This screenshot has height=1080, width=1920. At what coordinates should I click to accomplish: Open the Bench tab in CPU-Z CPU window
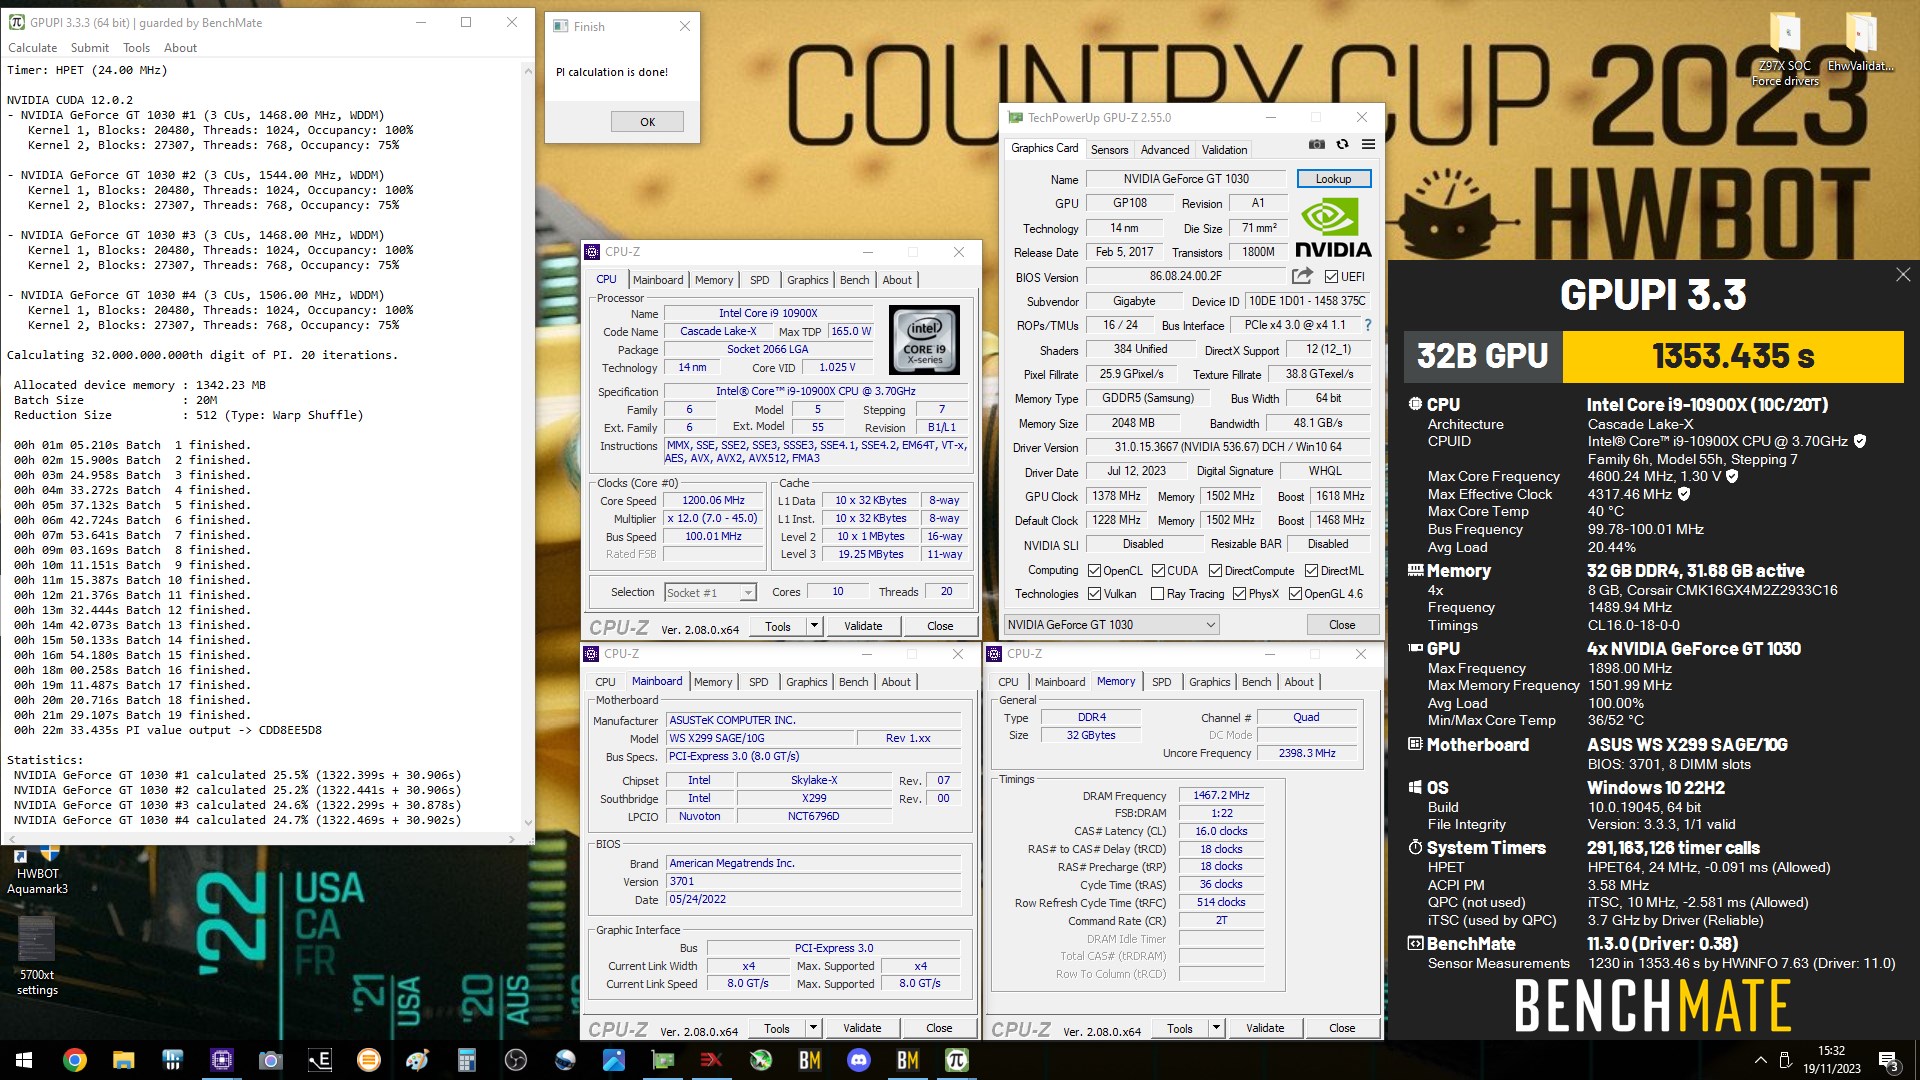coord(854,280)
